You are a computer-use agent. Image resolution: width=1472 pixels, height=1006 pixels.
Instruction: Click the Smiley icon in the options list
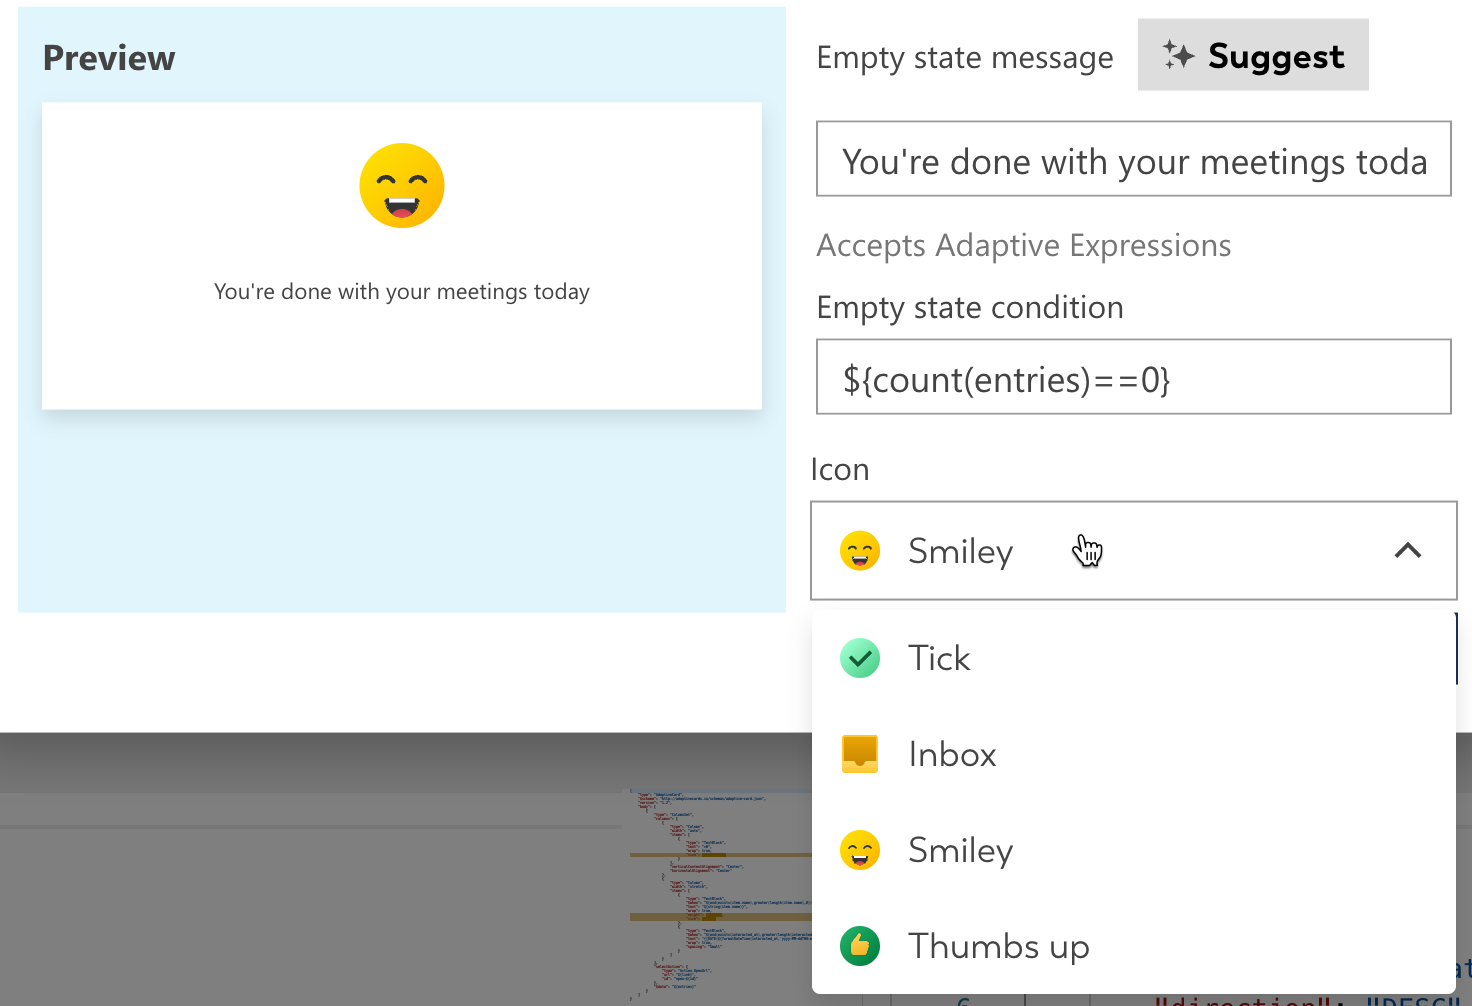(x=860, y=850)
